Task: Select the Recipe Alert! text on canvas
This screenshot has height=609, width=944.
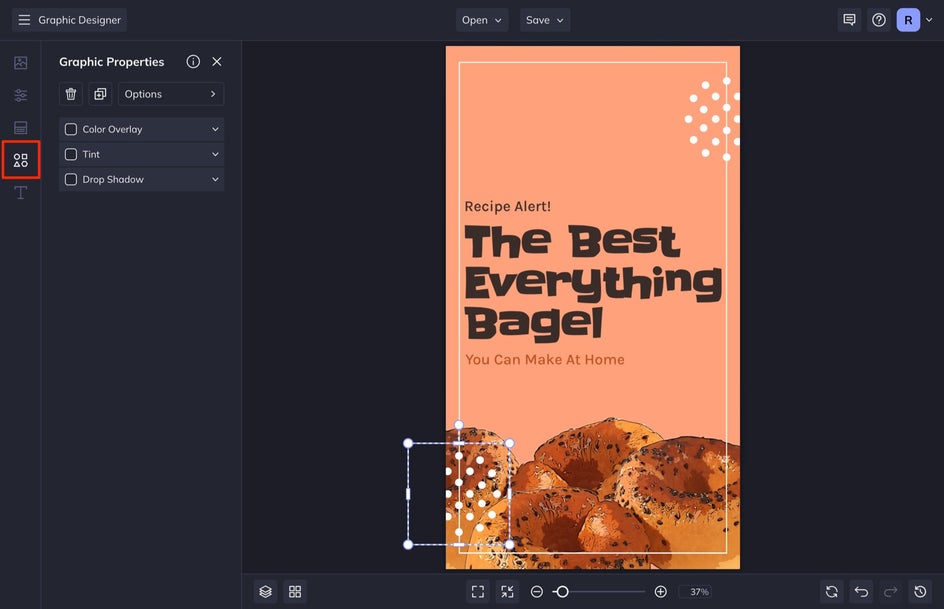Action: (x=508, y=206)
